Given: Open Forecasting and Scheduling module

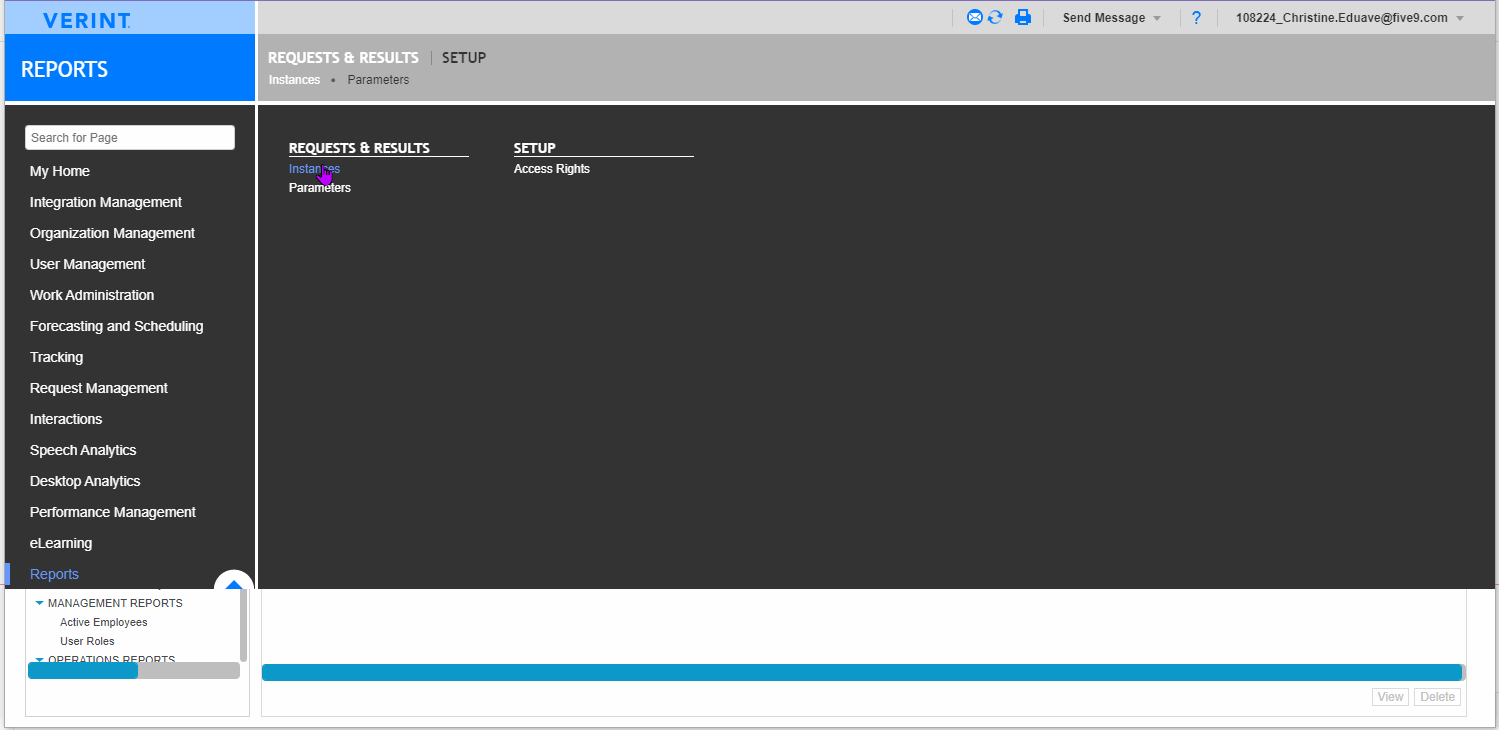Looking at the screenshot, I should click(x=116, y=326).
